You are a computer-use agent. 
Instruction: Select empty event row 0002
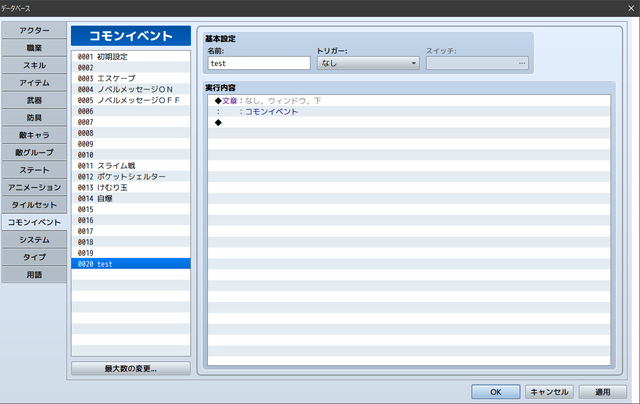[131, 68]
